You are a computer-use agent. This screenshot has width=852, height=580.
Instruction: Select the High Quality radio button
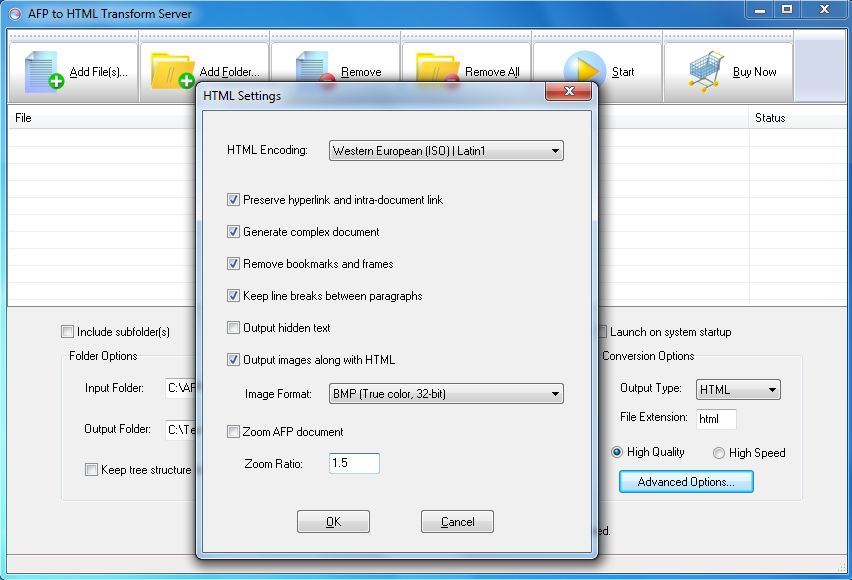pyautogui.click(x=617, y=452)
